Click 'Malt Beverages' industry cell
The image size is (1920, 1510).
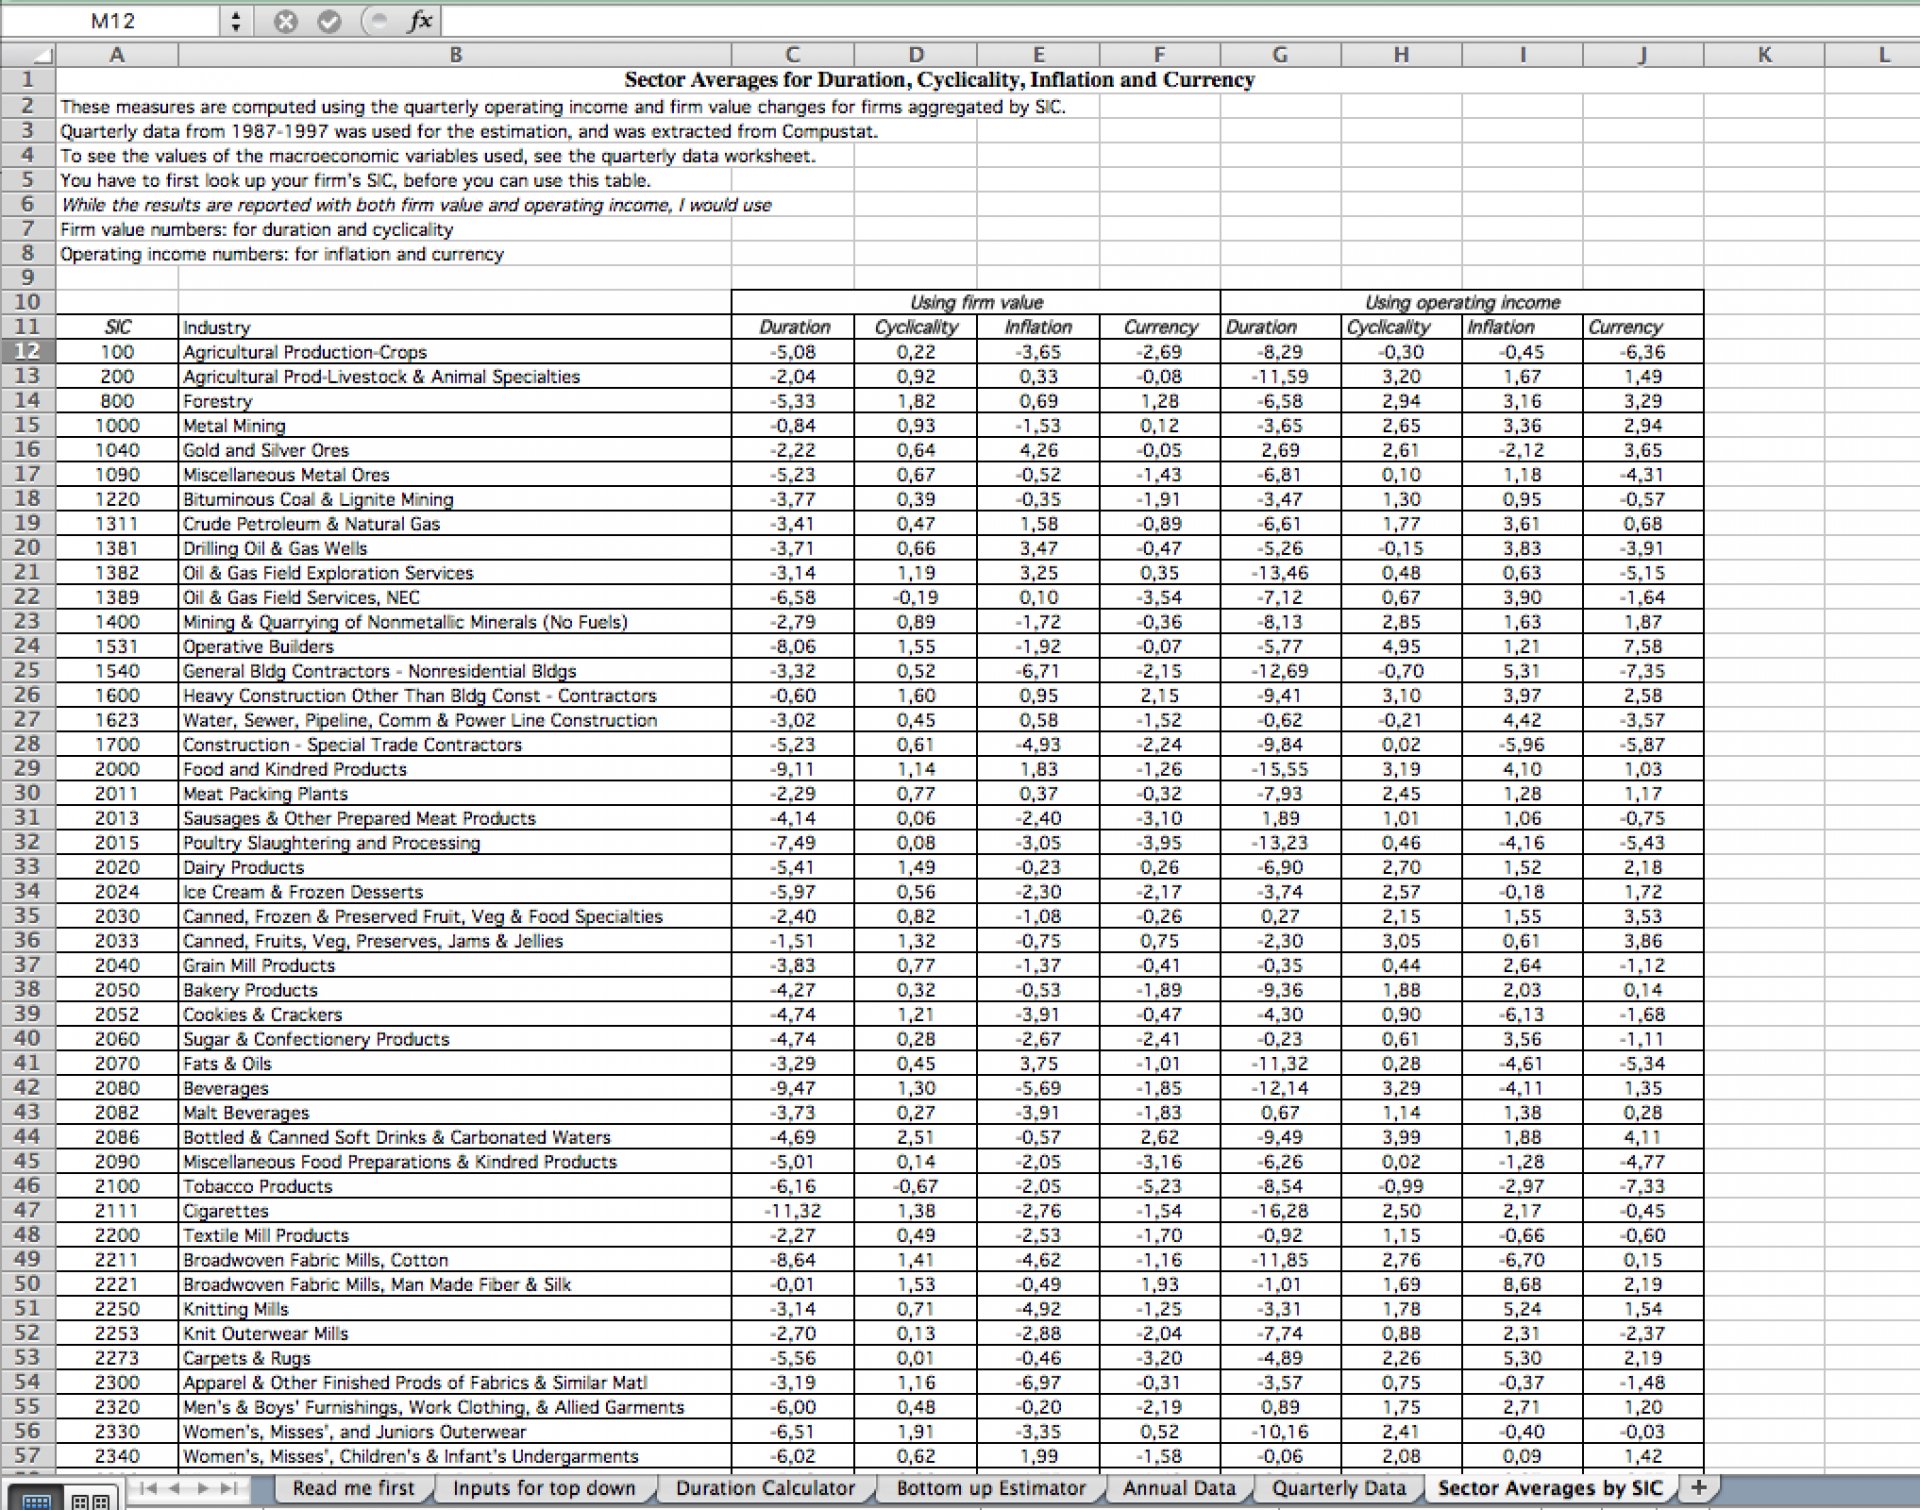(x=455, y=1113)
